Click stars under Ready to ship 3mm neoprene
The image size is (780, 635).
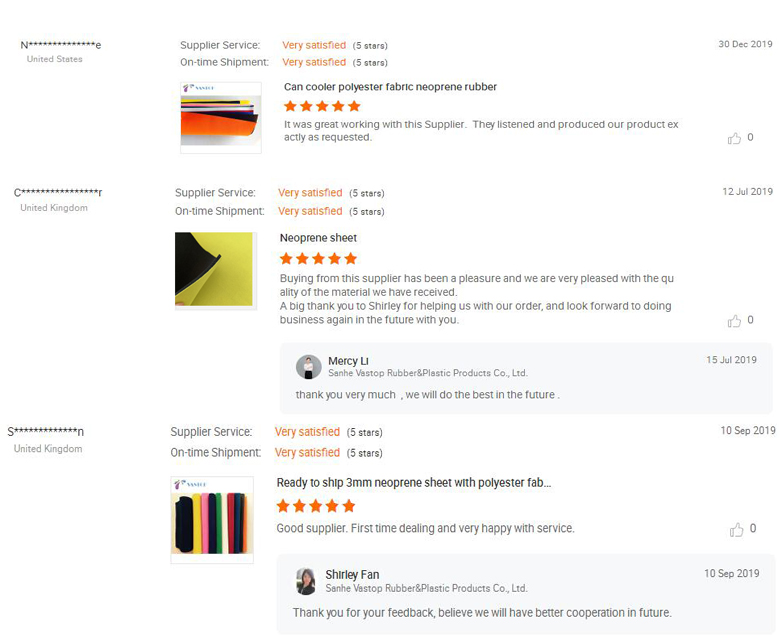point(315,506)
